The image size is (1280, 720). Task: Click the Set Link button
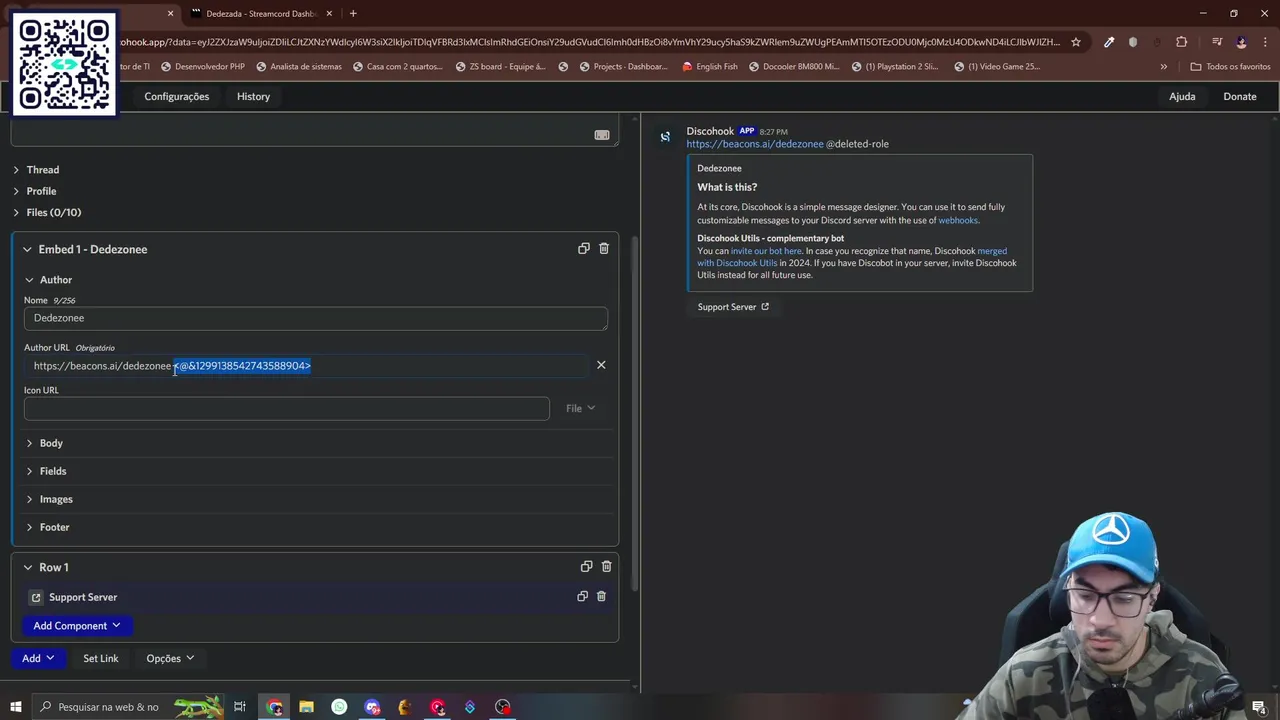click(x=101, y=658)
